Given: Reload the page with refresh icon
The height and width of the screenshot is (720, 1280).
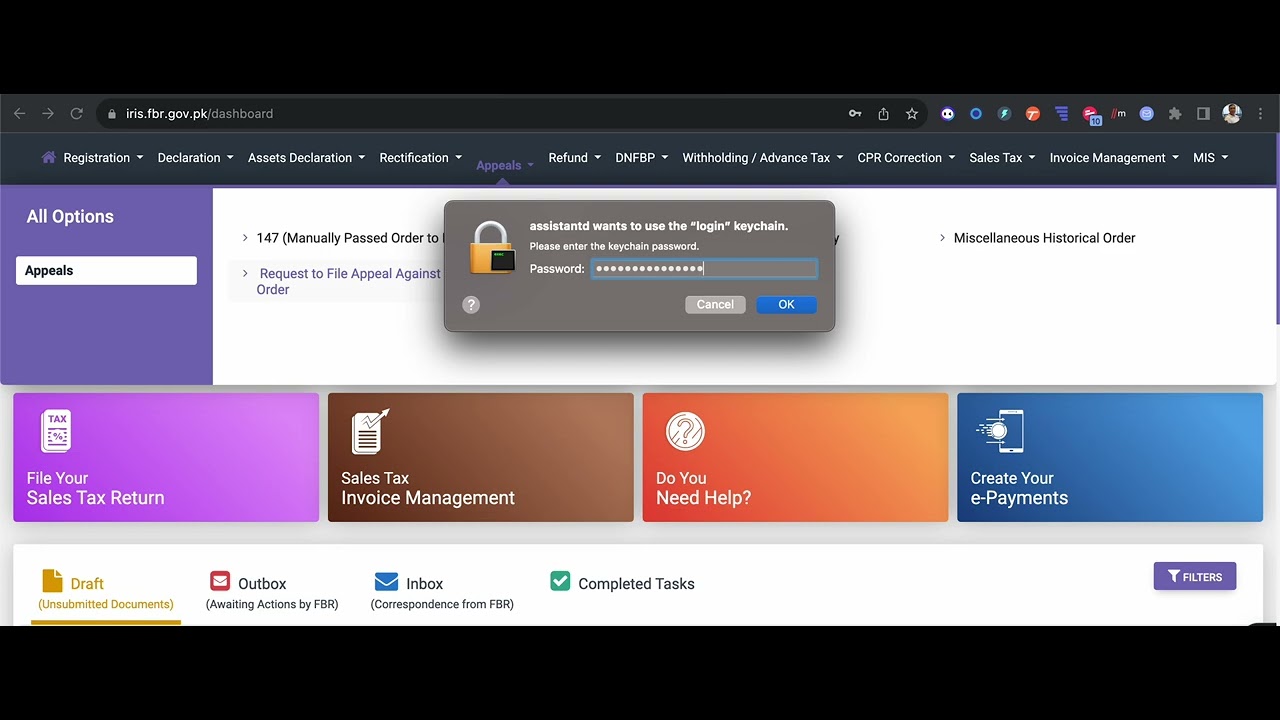Looking at the screenshot, I should pos(76,114).
